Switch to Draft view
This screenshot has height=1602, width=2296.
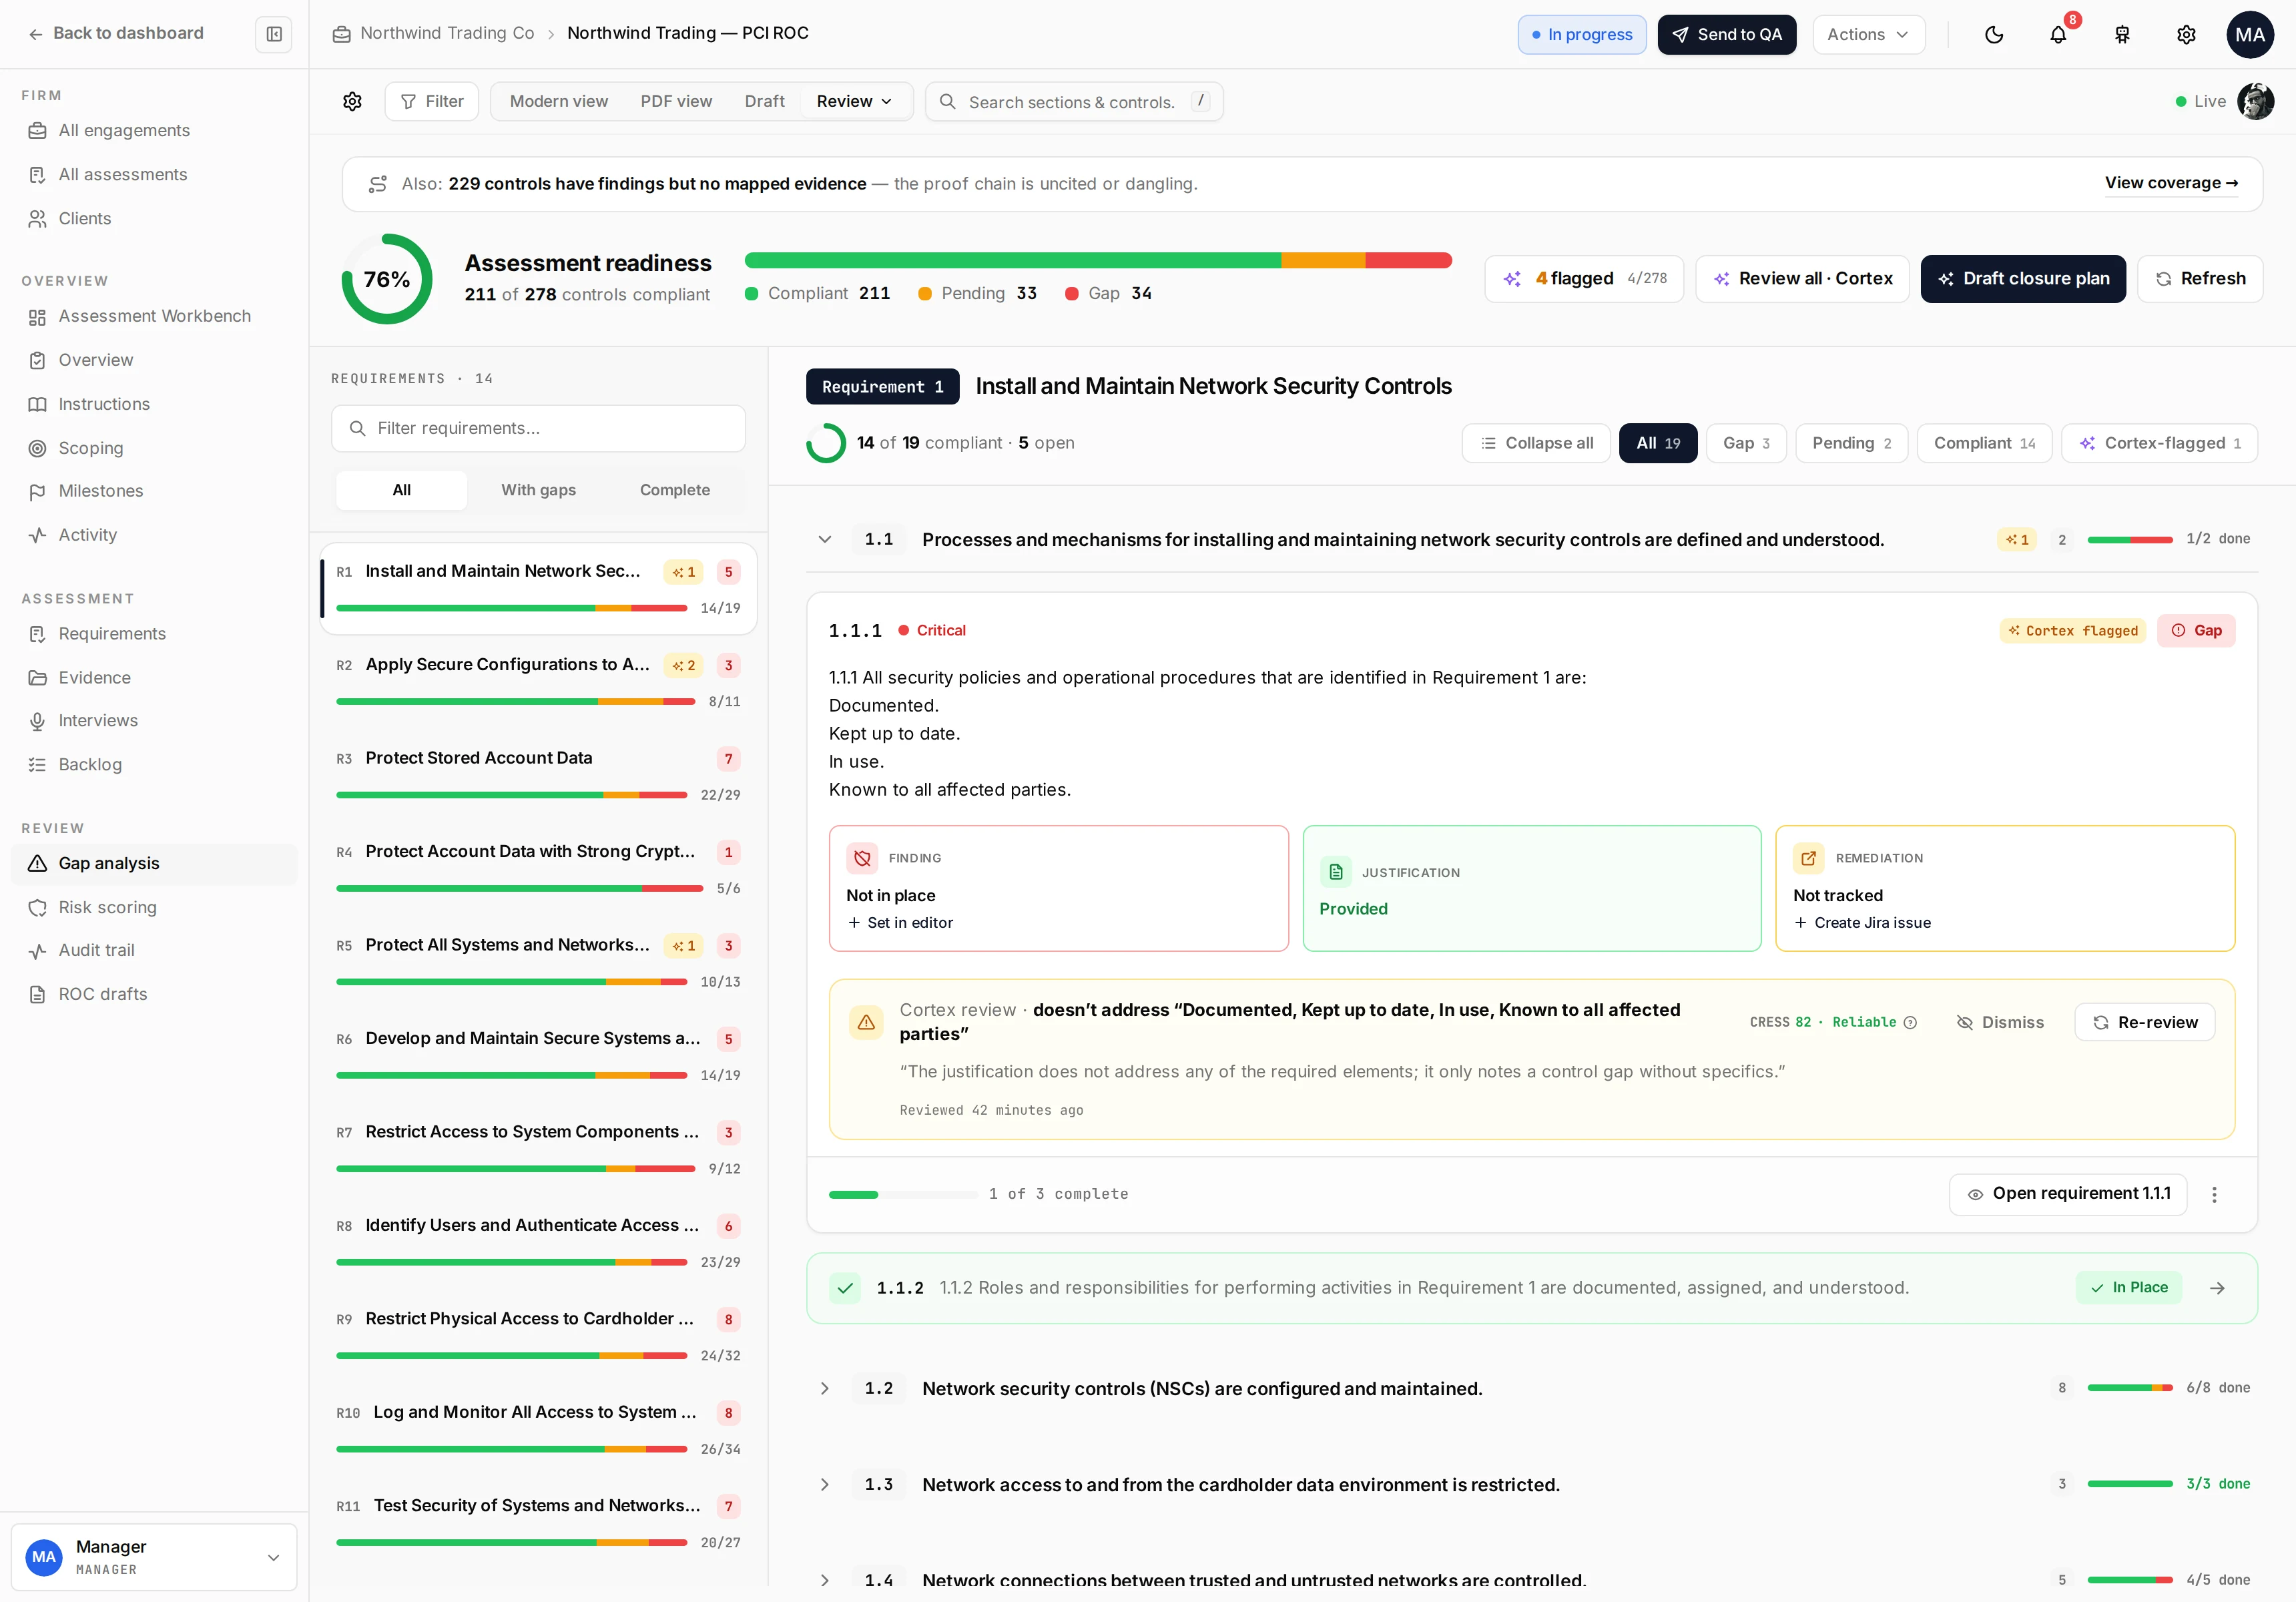(x=764, y=101)
